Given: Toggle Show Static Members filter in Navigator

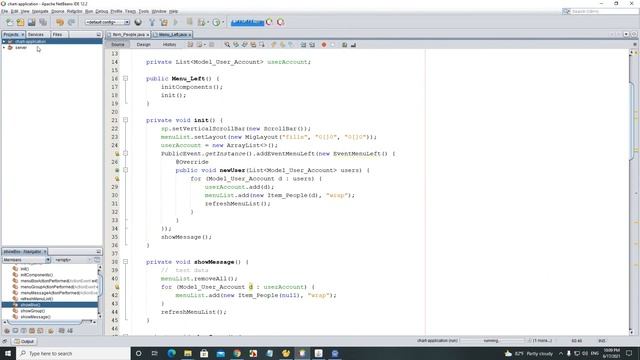Looking at the screenshot, I should (23, 331).
